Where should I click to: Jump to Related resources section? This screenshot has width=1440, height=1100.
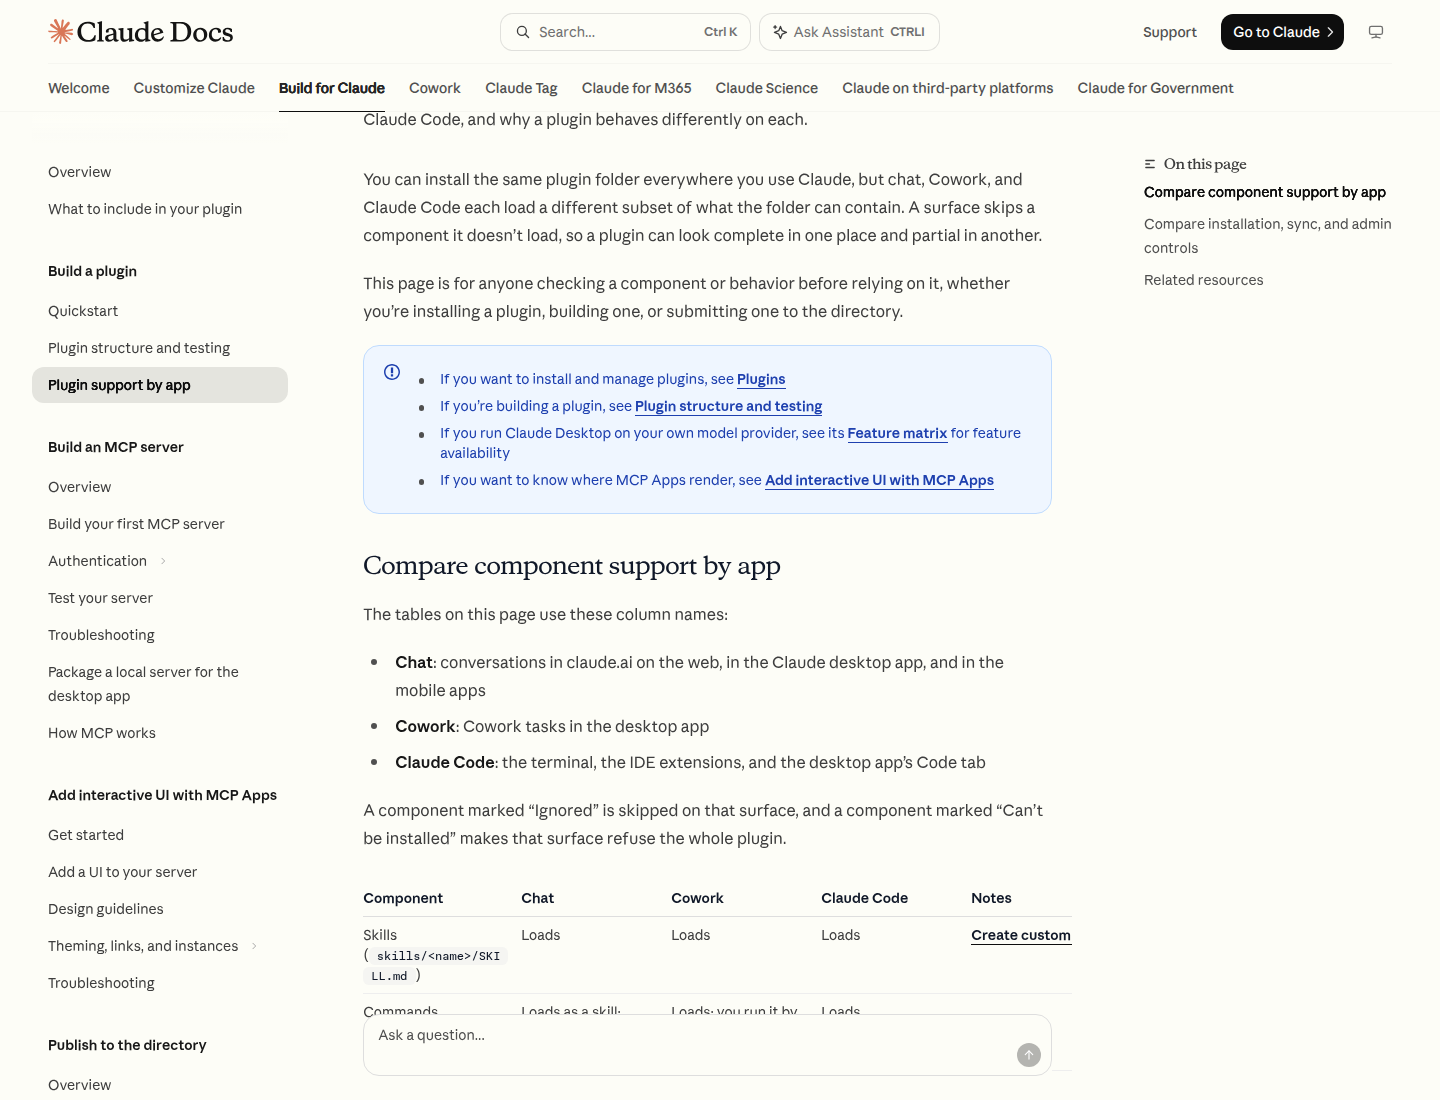[1204, 280]
